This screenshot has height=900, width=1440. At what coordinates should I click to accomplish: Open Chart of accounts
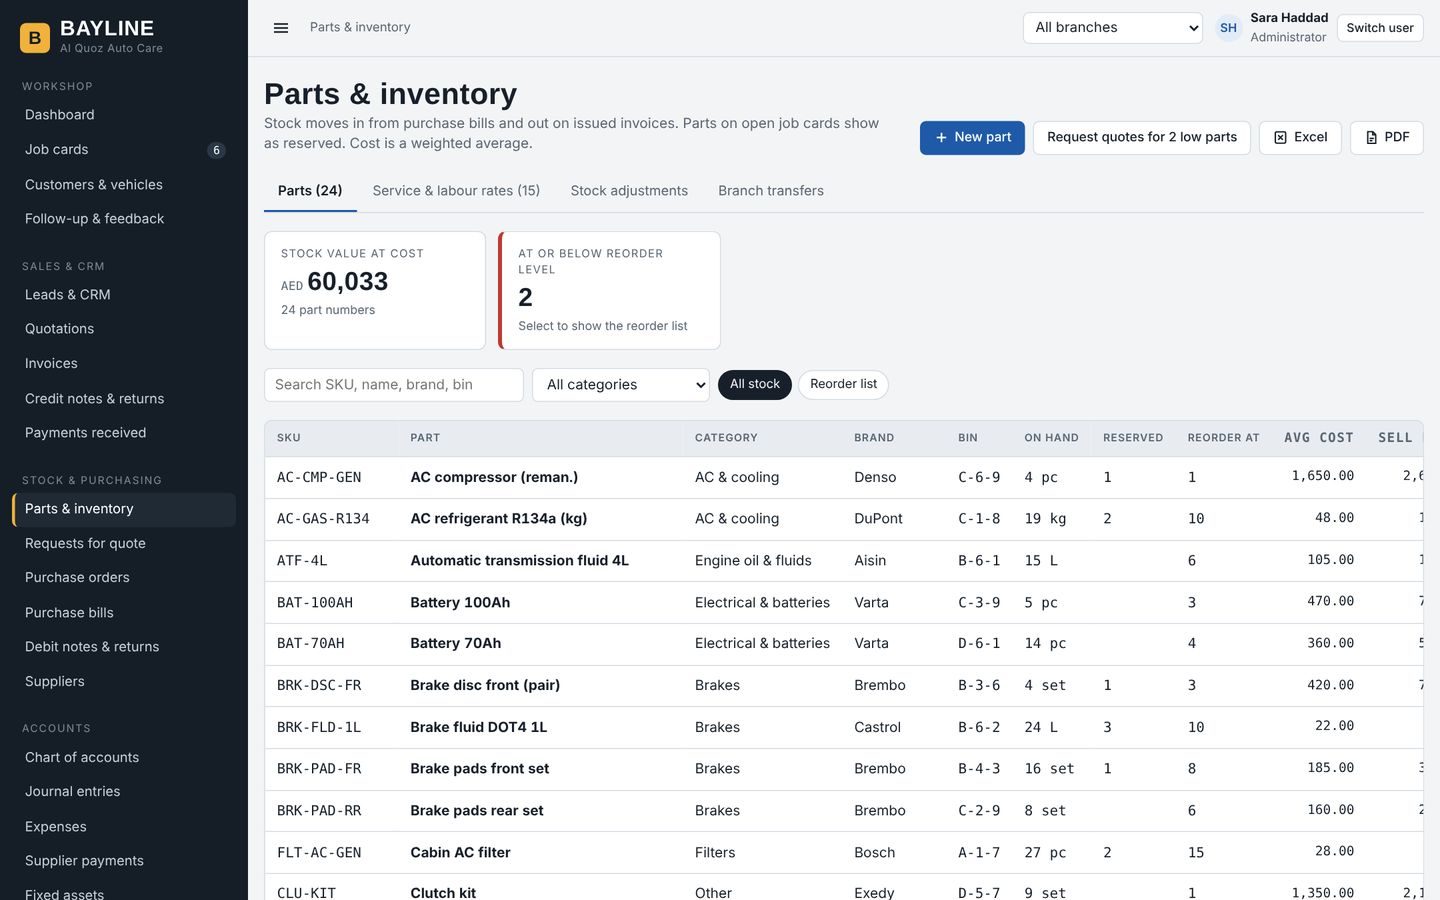pos(124,758)
